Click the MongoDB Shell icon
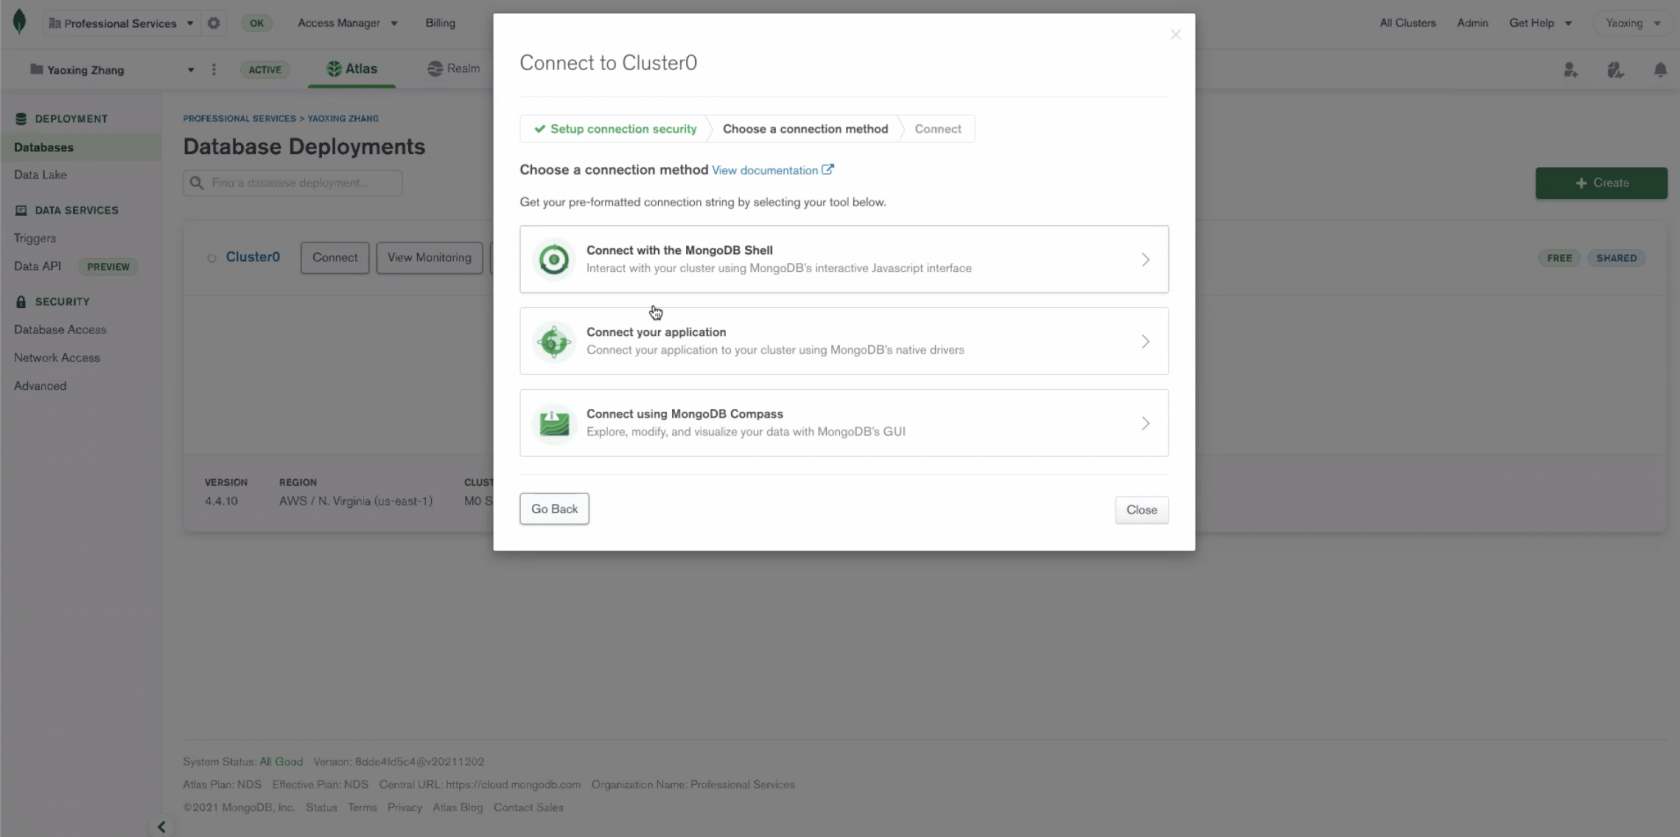Viewport: 1680px width, 837px height. (553, 259)
